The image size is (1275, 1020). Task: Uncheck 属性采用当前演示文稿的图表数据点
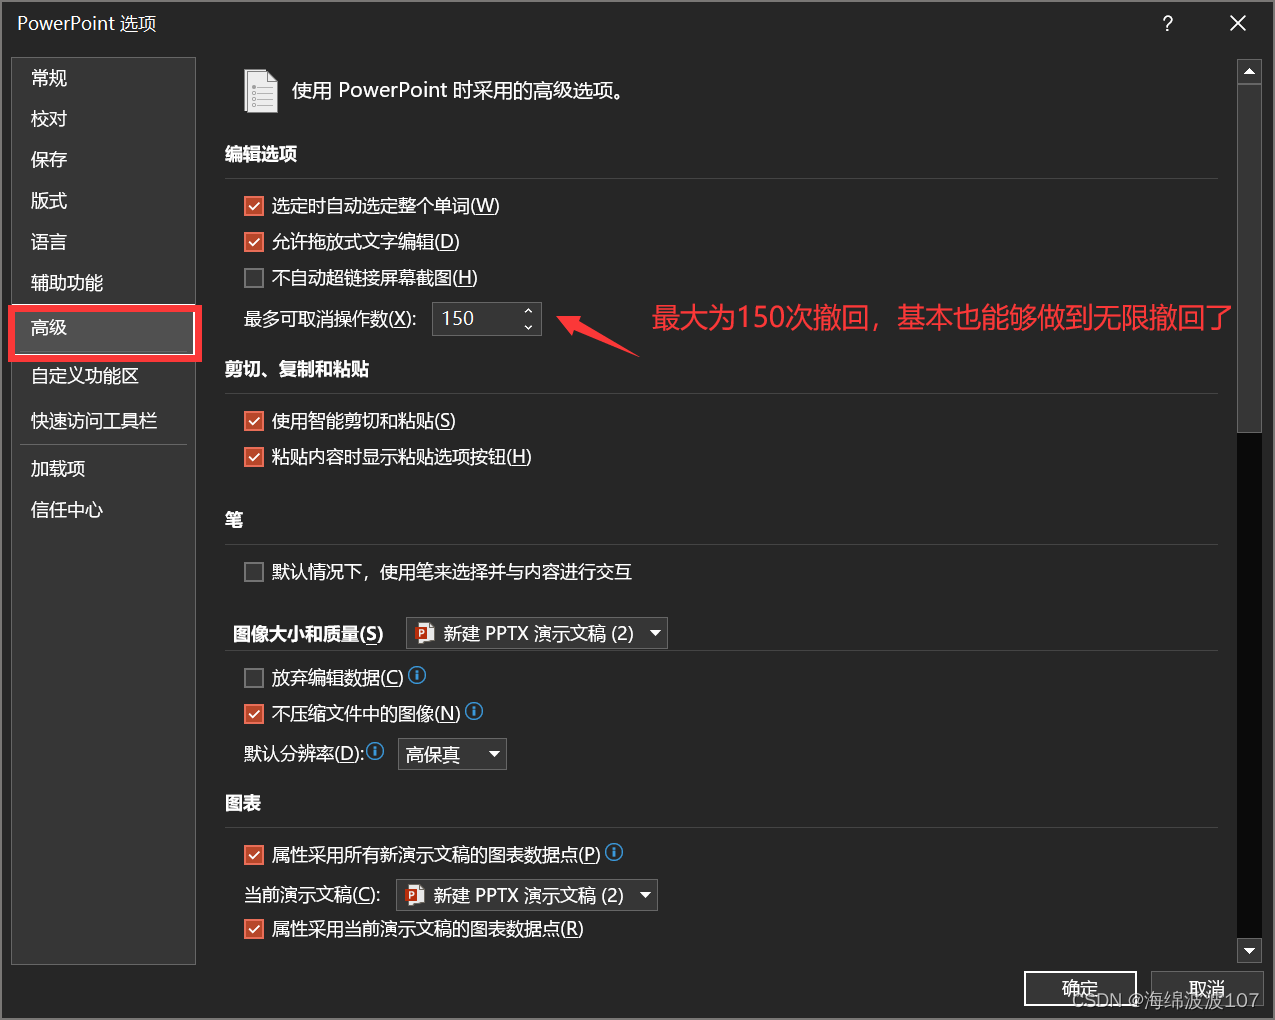point(254,929)
